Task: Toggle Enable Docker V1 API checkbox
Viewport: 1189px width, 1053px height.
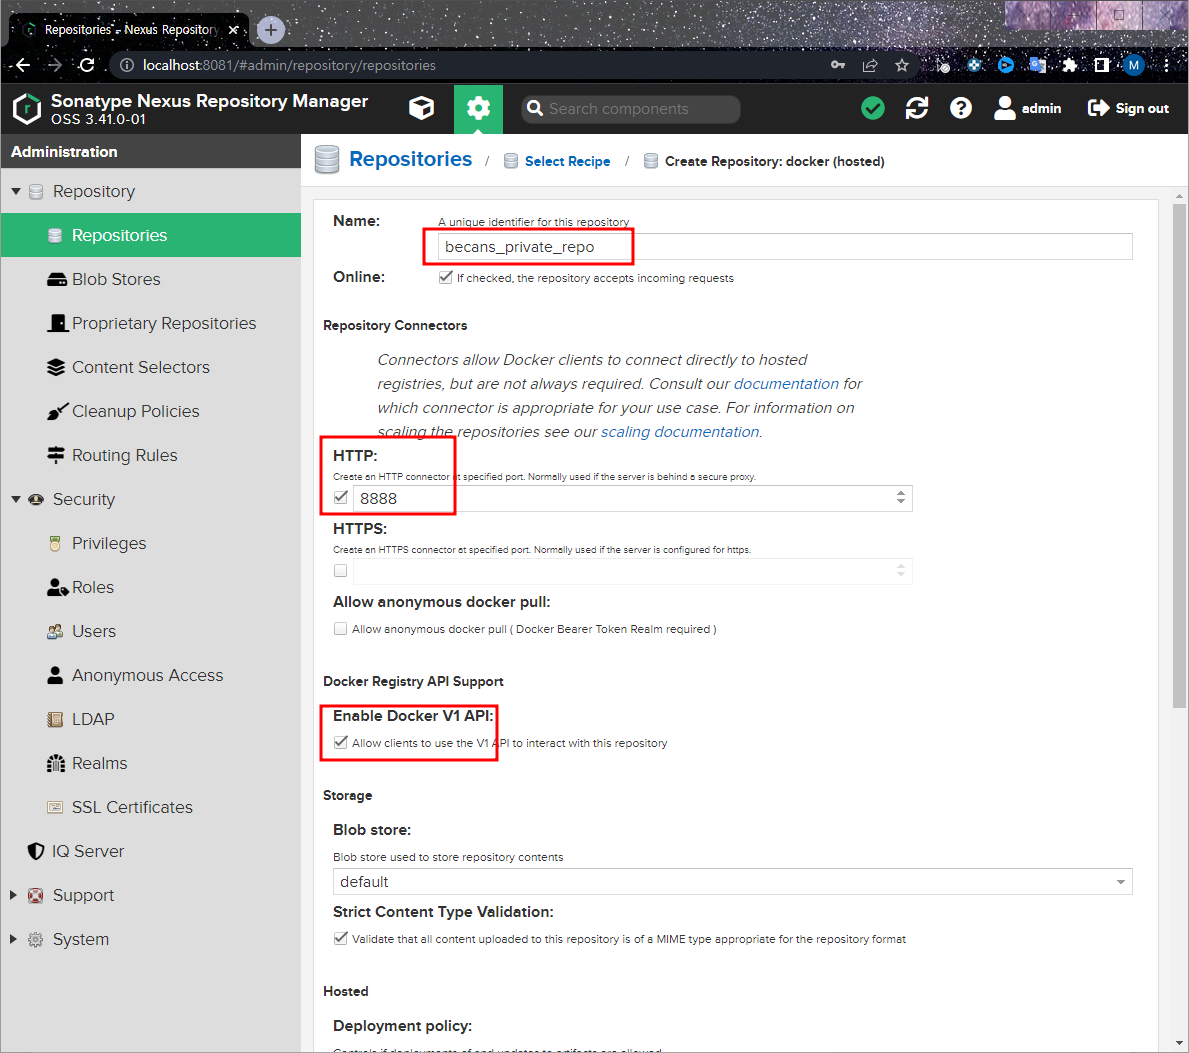Action: click(340, 742)
